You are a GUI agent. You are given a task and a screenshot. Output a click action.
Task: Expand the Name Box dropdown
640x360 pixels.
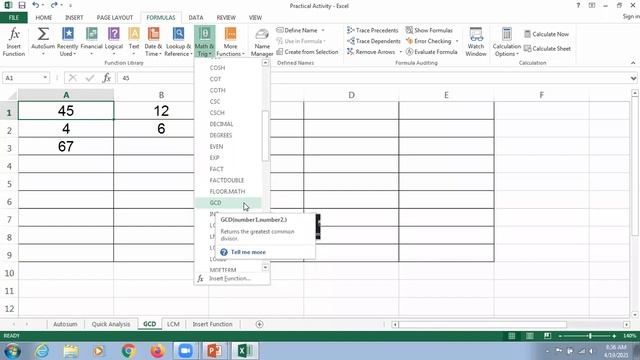click(45, 78)
